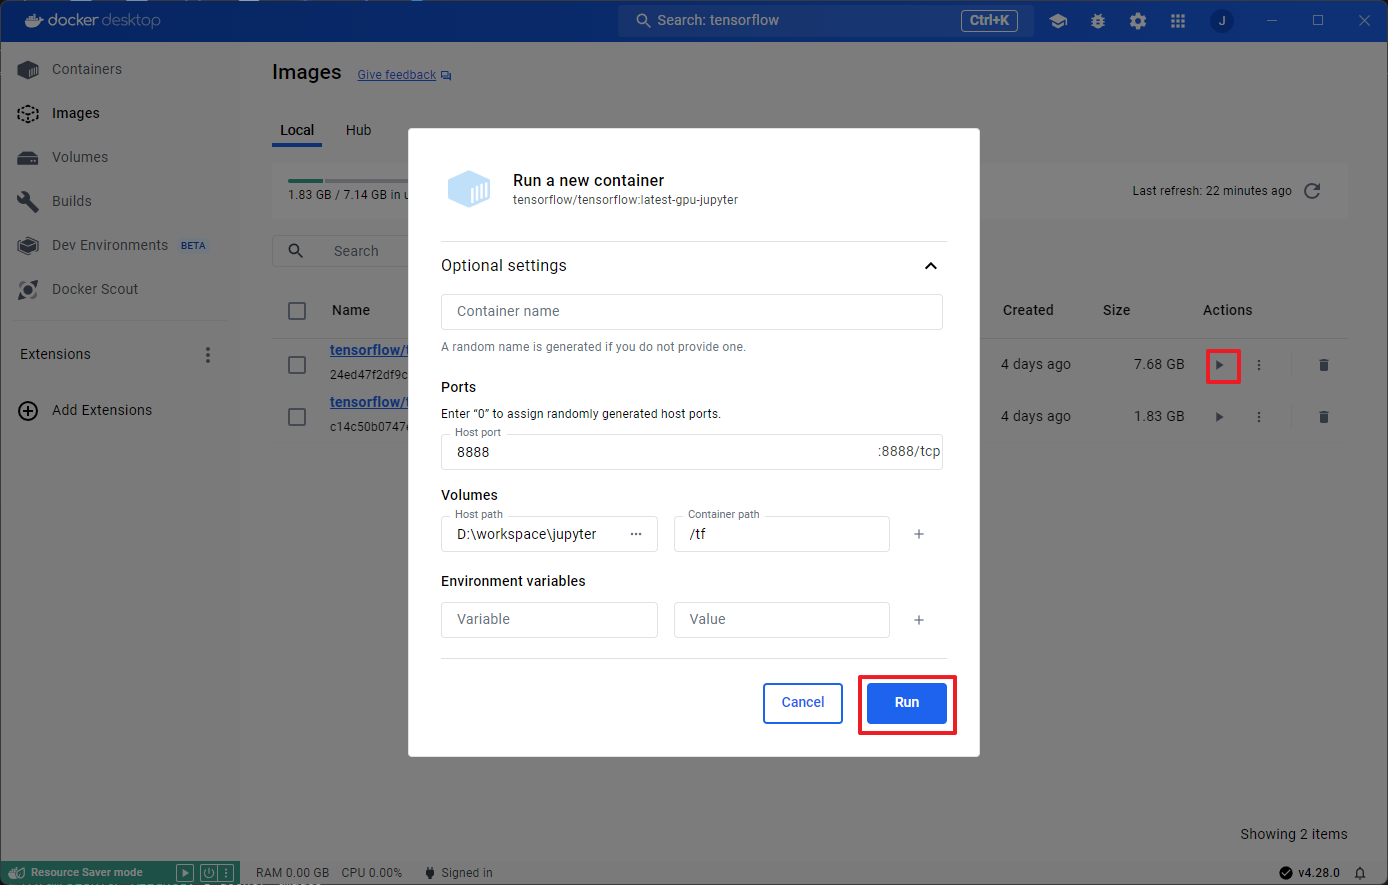Click the power icon in status bar
The height and width of the screenshot is (885, 1388).
[208, 873]
